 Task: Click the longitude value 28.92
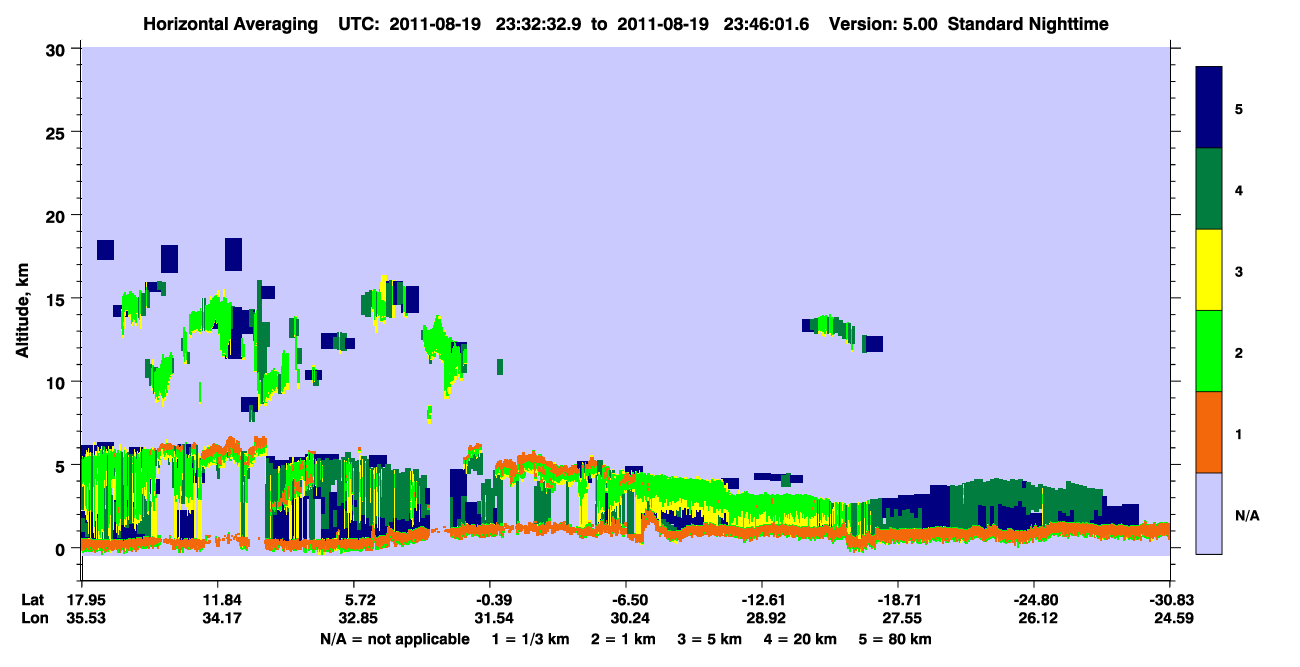click(765, 619)
